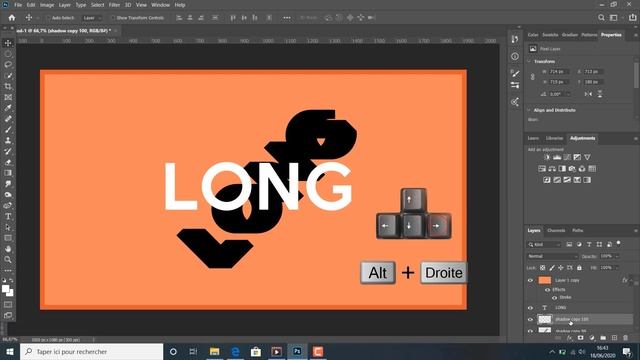The width and height of the screenshot is (640, 360).
Task: Click the Home icon in options bar
Action: pos(12,18)
